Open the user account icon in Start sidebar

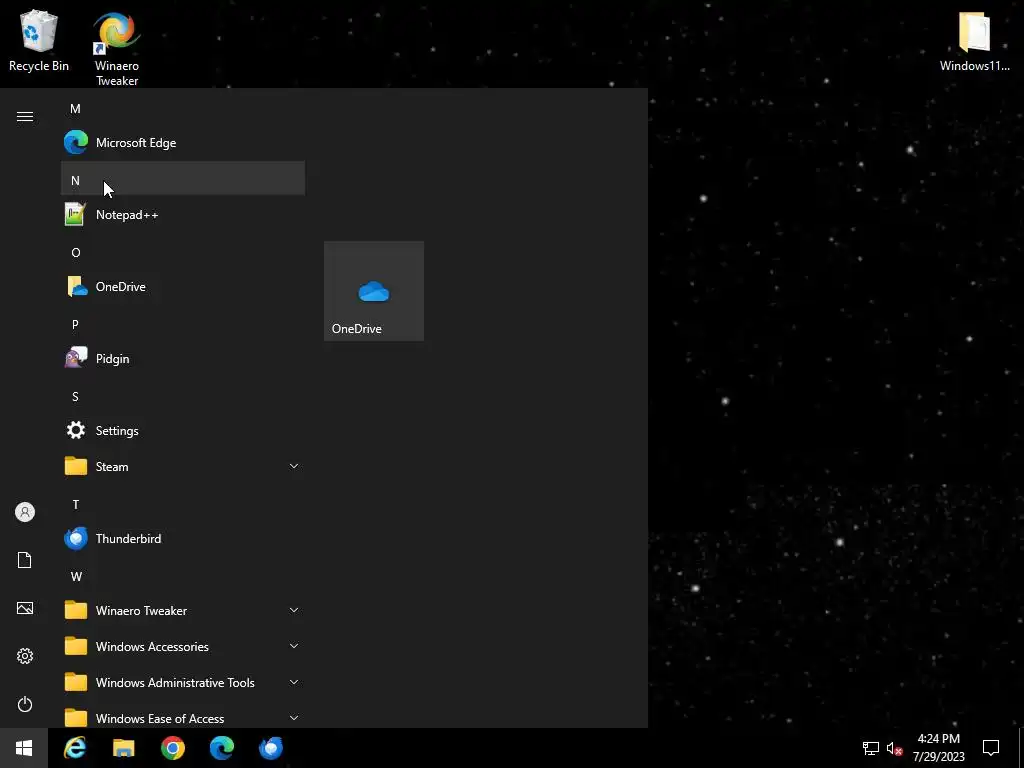coord(25,512)
